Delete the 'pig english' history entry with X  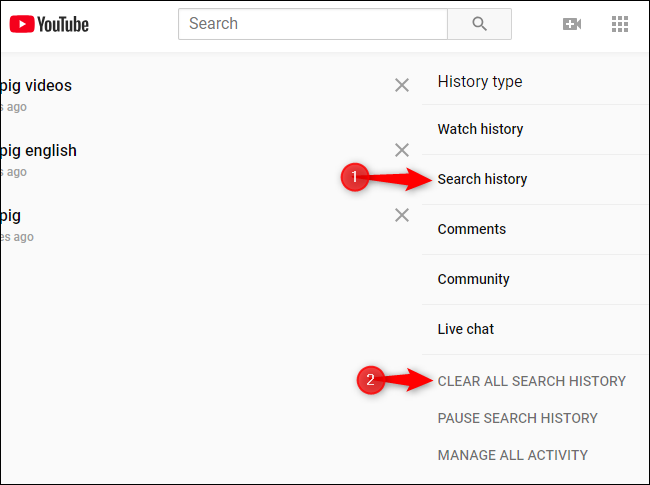402,150
